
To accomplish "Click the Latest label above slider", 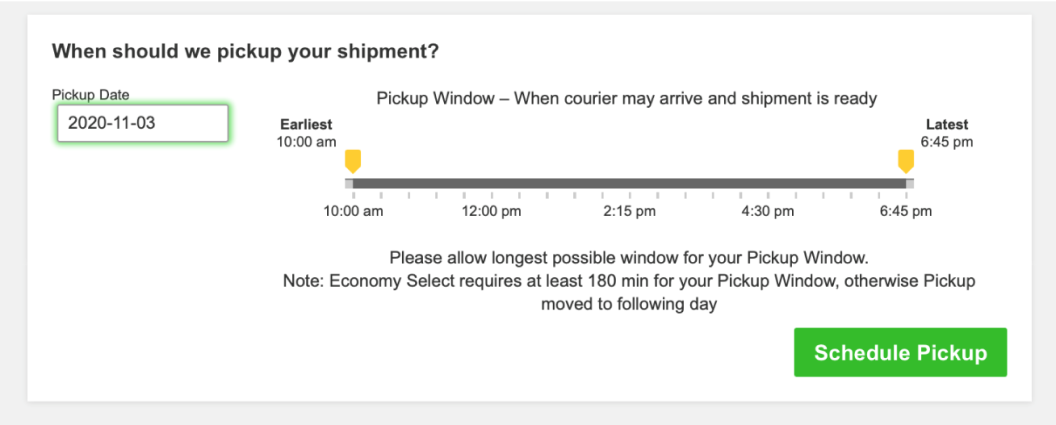I will pos(947,125).
